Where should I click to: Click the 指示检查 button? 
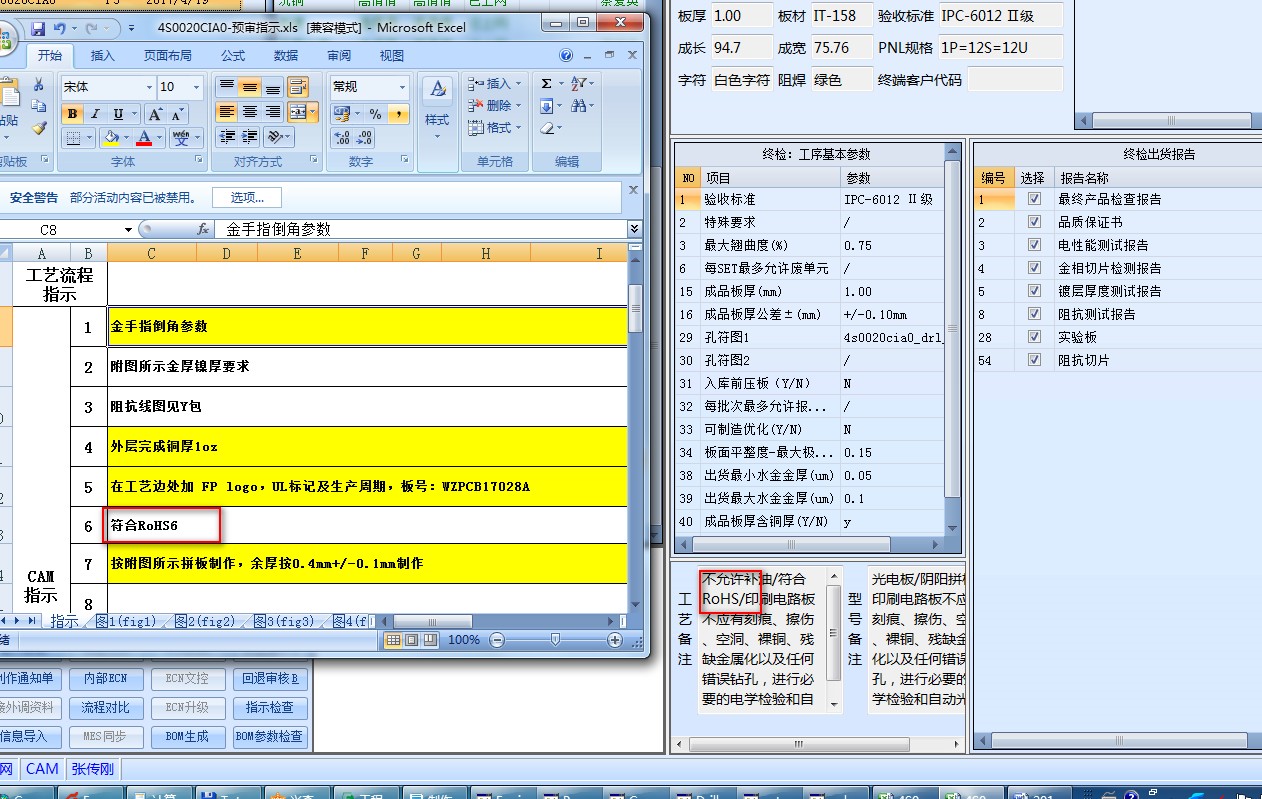[270, 708]
